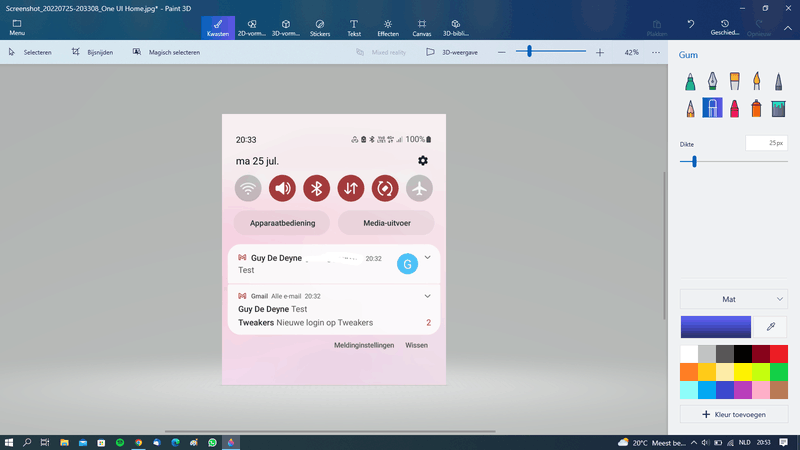Pick a color with the eyedropper

770,327
